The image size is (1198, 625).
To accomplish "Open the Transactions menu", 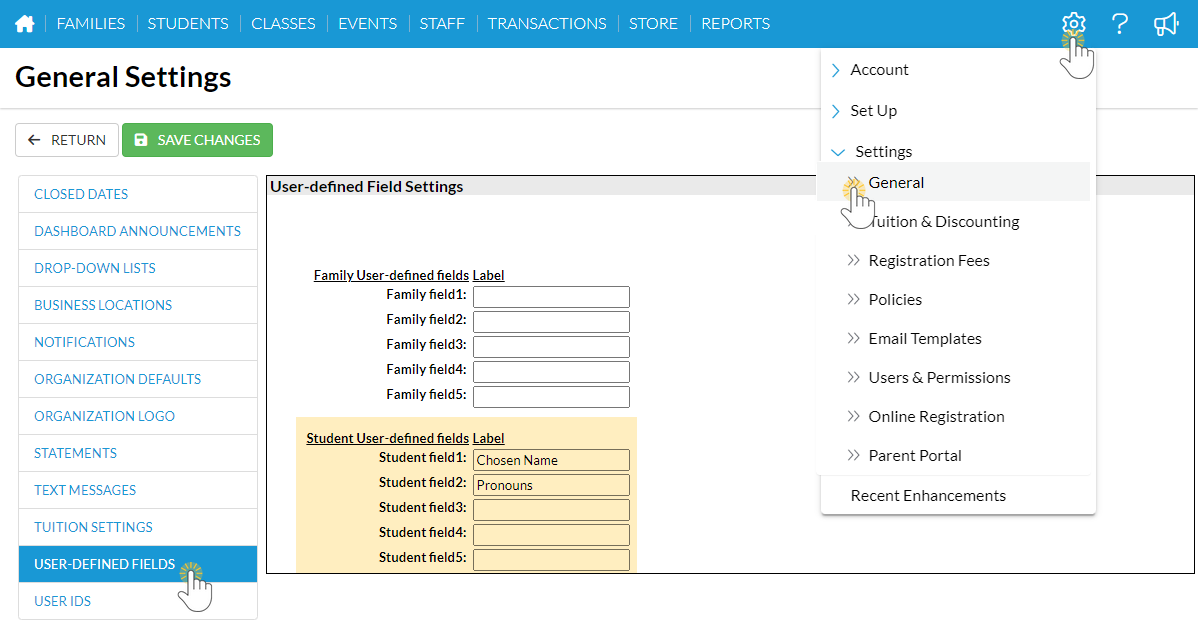I will click(547, 24).
